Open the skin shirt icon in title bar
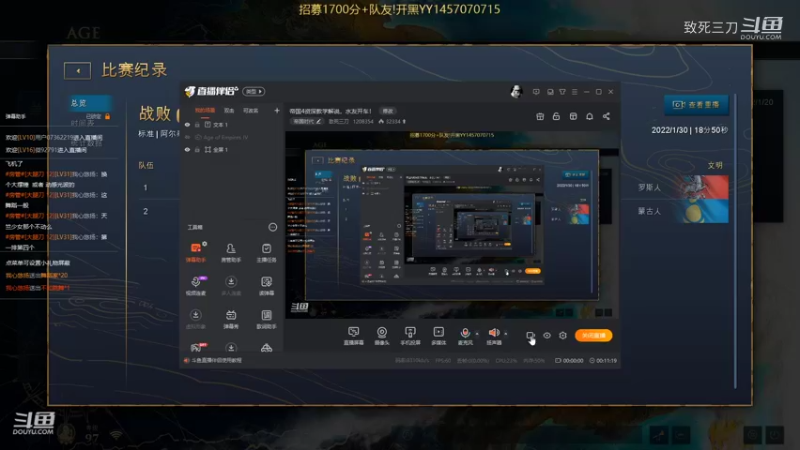 (562, 92)
